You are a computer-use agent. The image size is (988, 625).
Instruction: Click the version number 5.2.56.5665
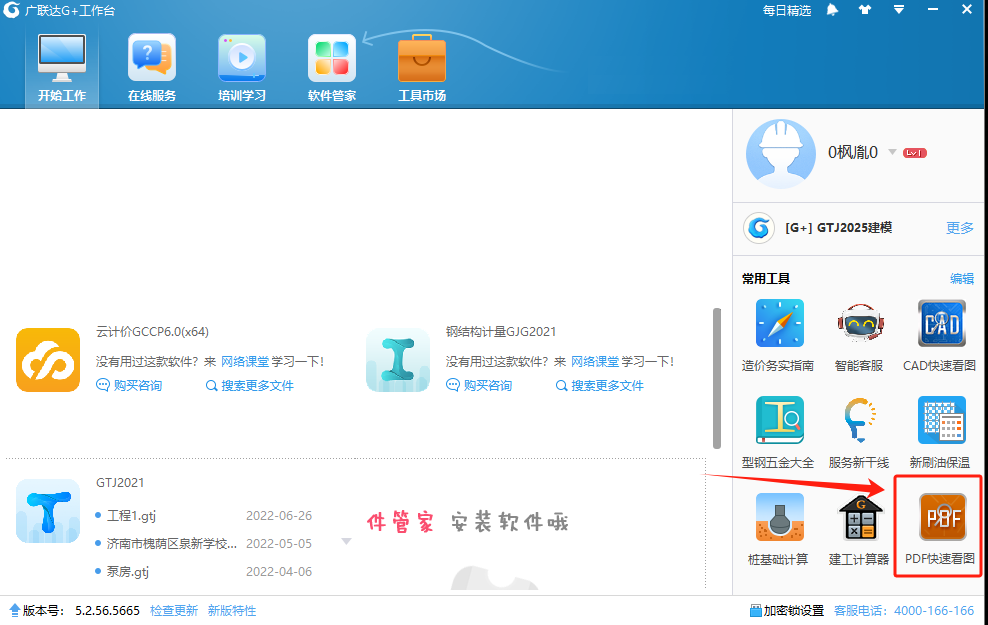(x=107, y=611)
